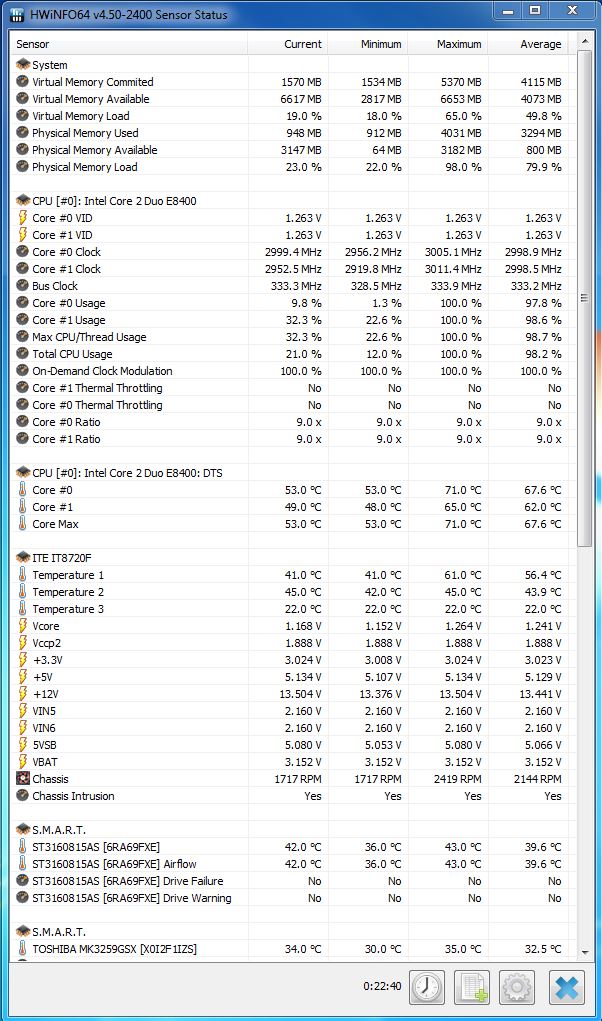Select the Virtual Memory Load row
Viewport: 602px width, 1021px height.
pos(290,116)
